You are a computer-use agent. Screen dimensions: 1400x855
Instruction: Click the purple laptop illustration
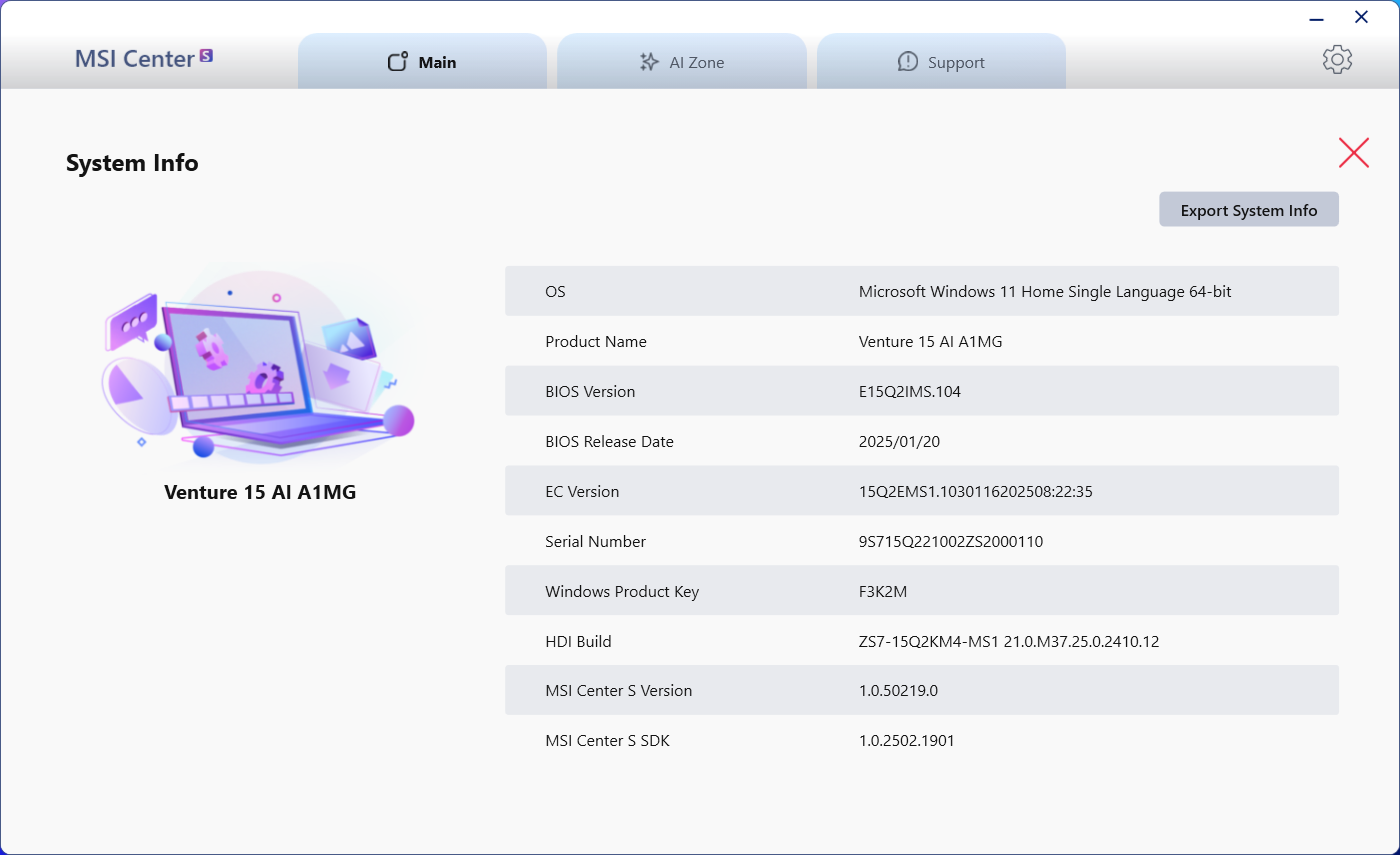pyautogui.click(x=257, y=365)
